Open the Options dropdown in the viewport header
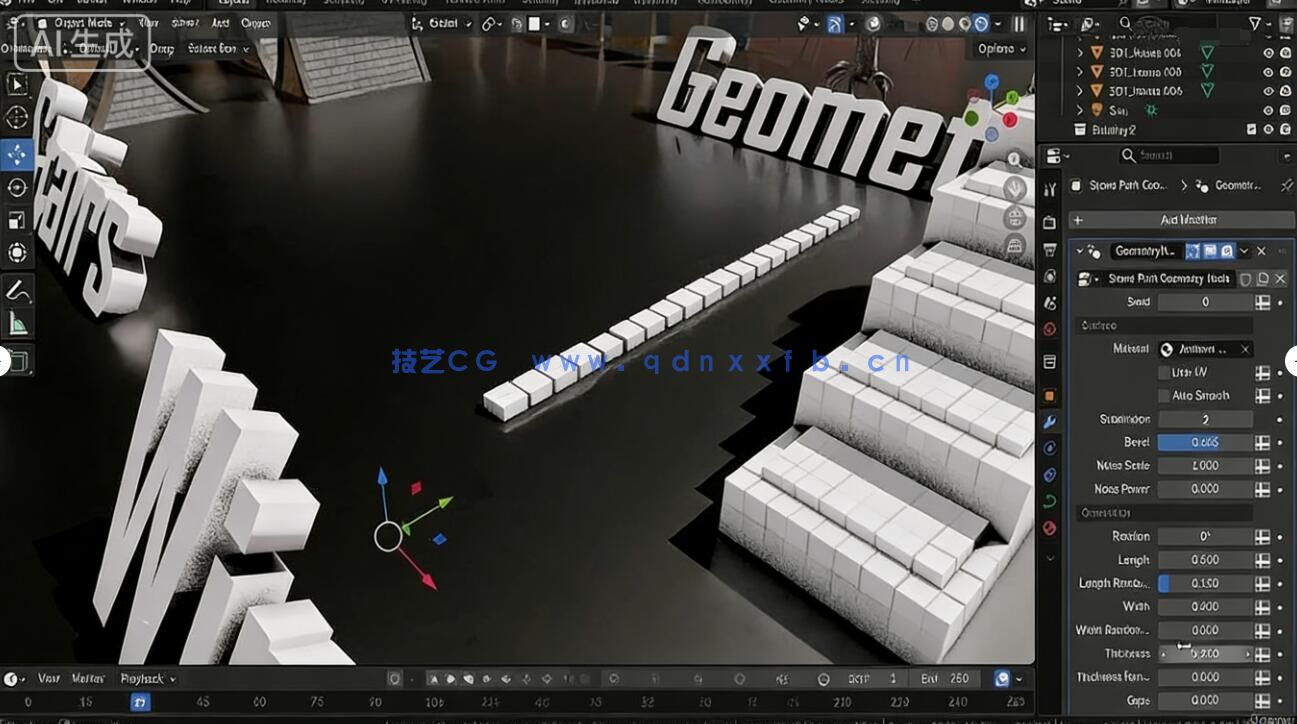 click(x=1003, y=49)
